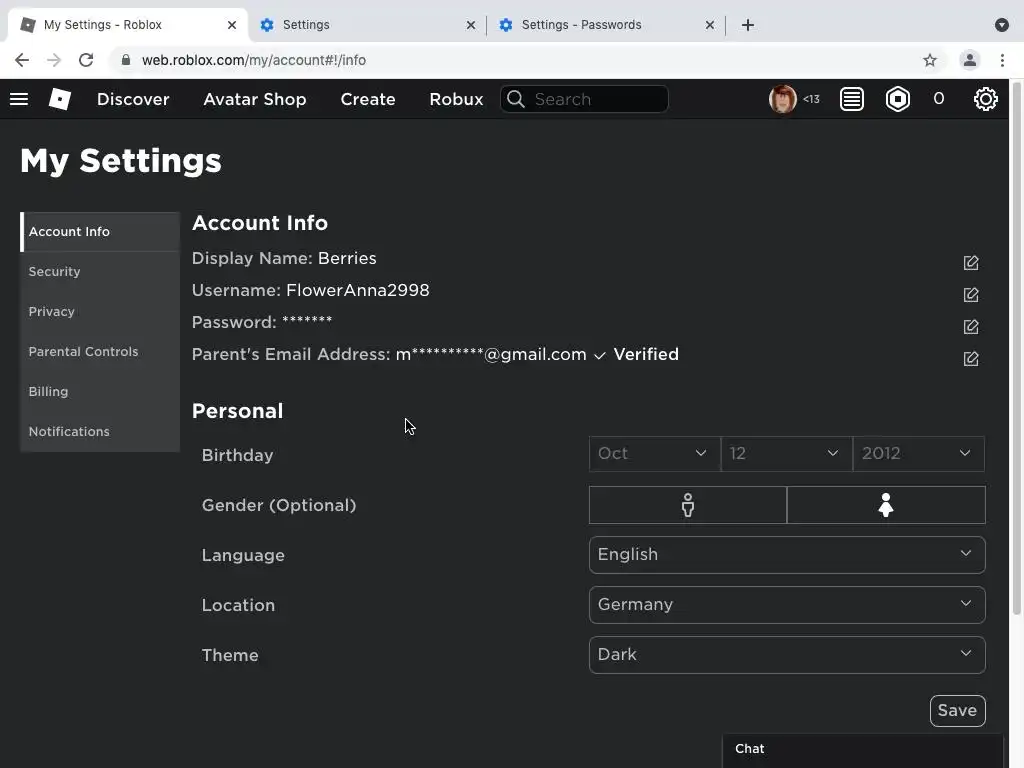Click the Search input field
The image size is (1024, 768).
coord(595,99)
